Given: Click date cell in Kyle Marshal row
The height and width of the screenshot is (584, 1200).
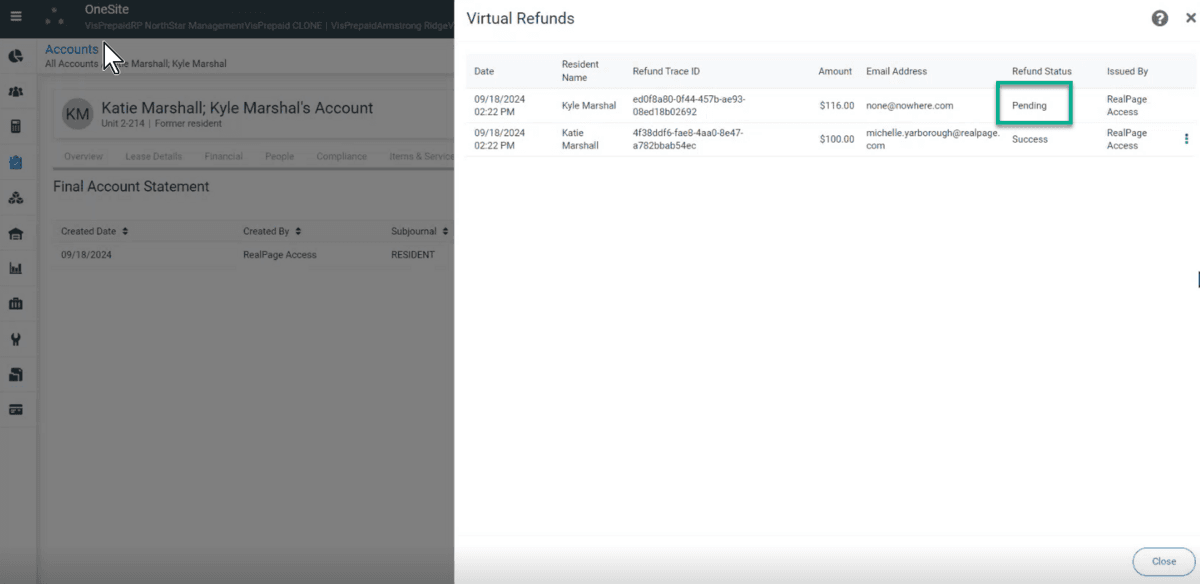Looking at the screenshot, I should (499, 105).
